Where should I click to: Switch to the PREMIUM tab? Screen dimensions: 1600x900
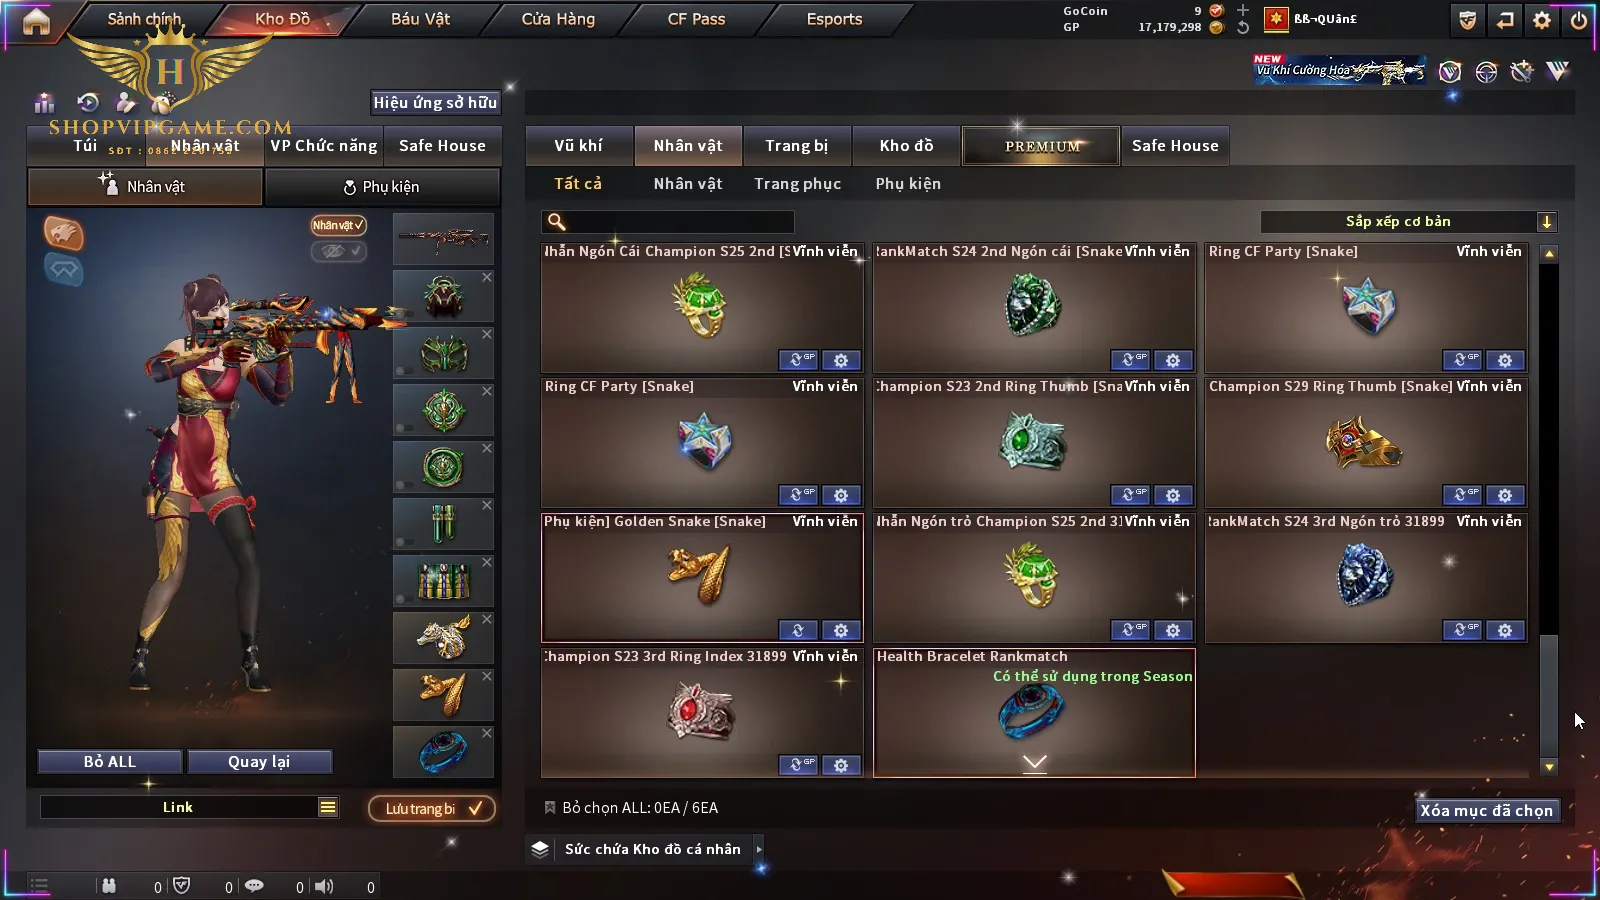coord(1041,146)
